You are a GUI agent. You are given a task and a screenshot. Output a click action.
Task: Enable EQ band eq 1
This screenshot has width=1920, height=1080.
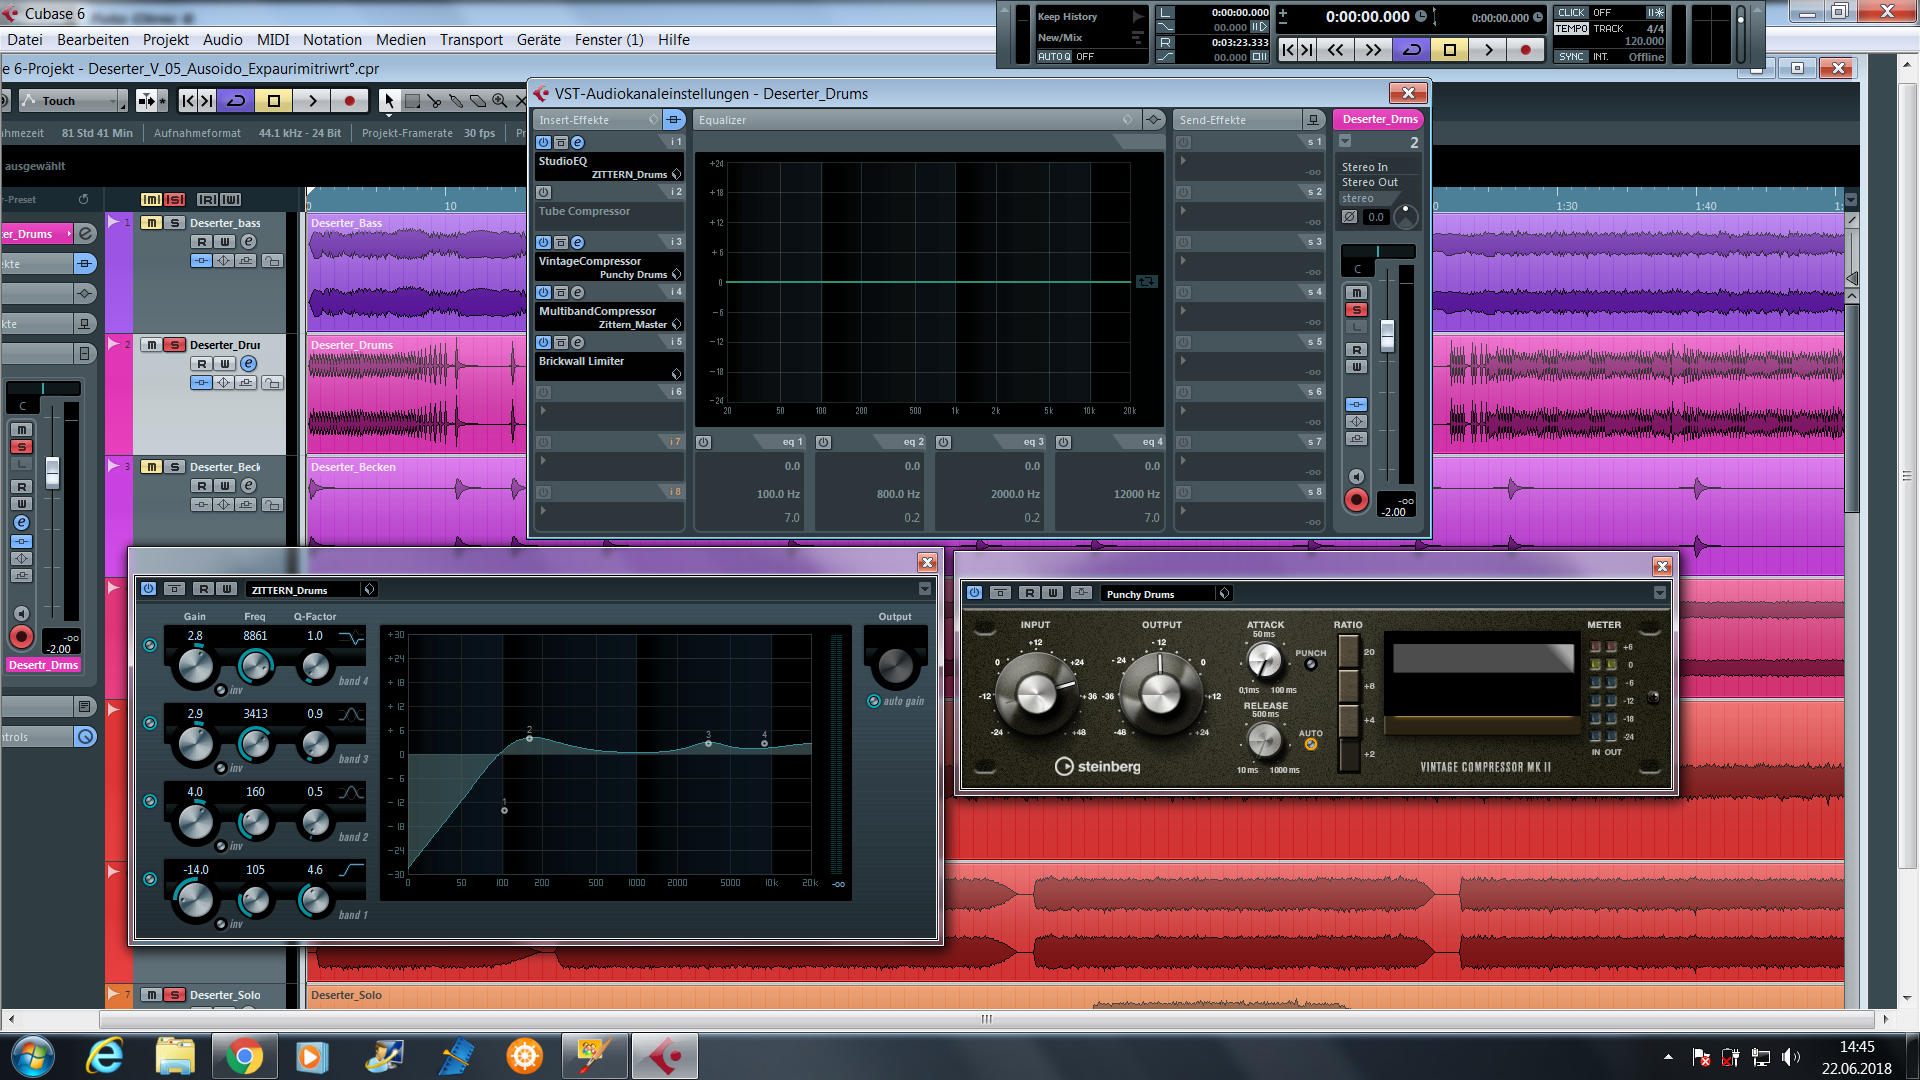point(704,442)
